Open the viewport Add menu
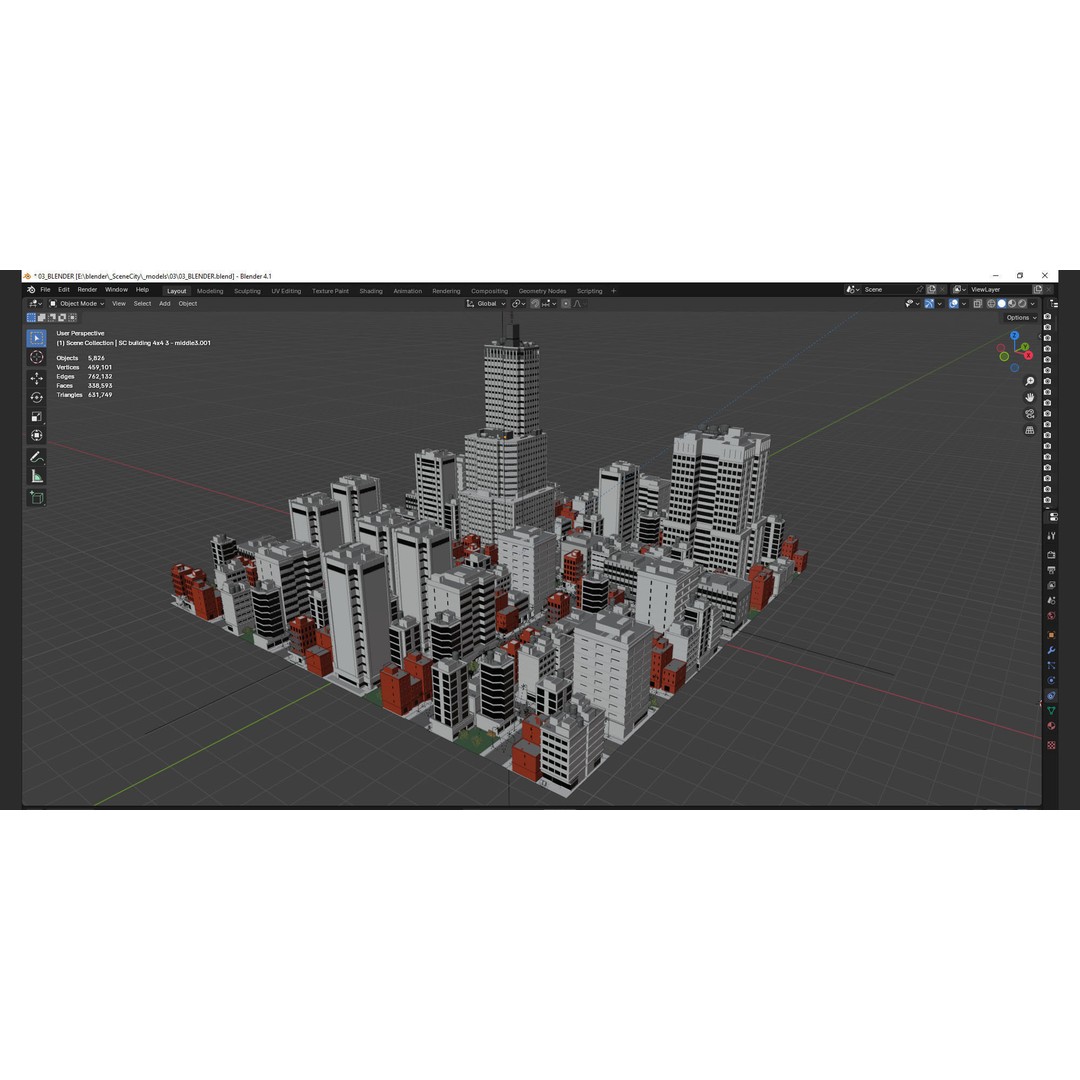1080x1080 pixels. [x=165, y=304]
